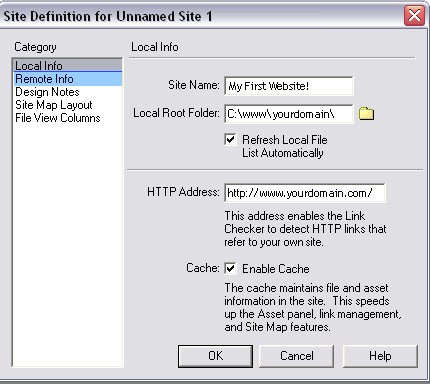
Task: Open the Remote Info category
Action: point(68,79)
